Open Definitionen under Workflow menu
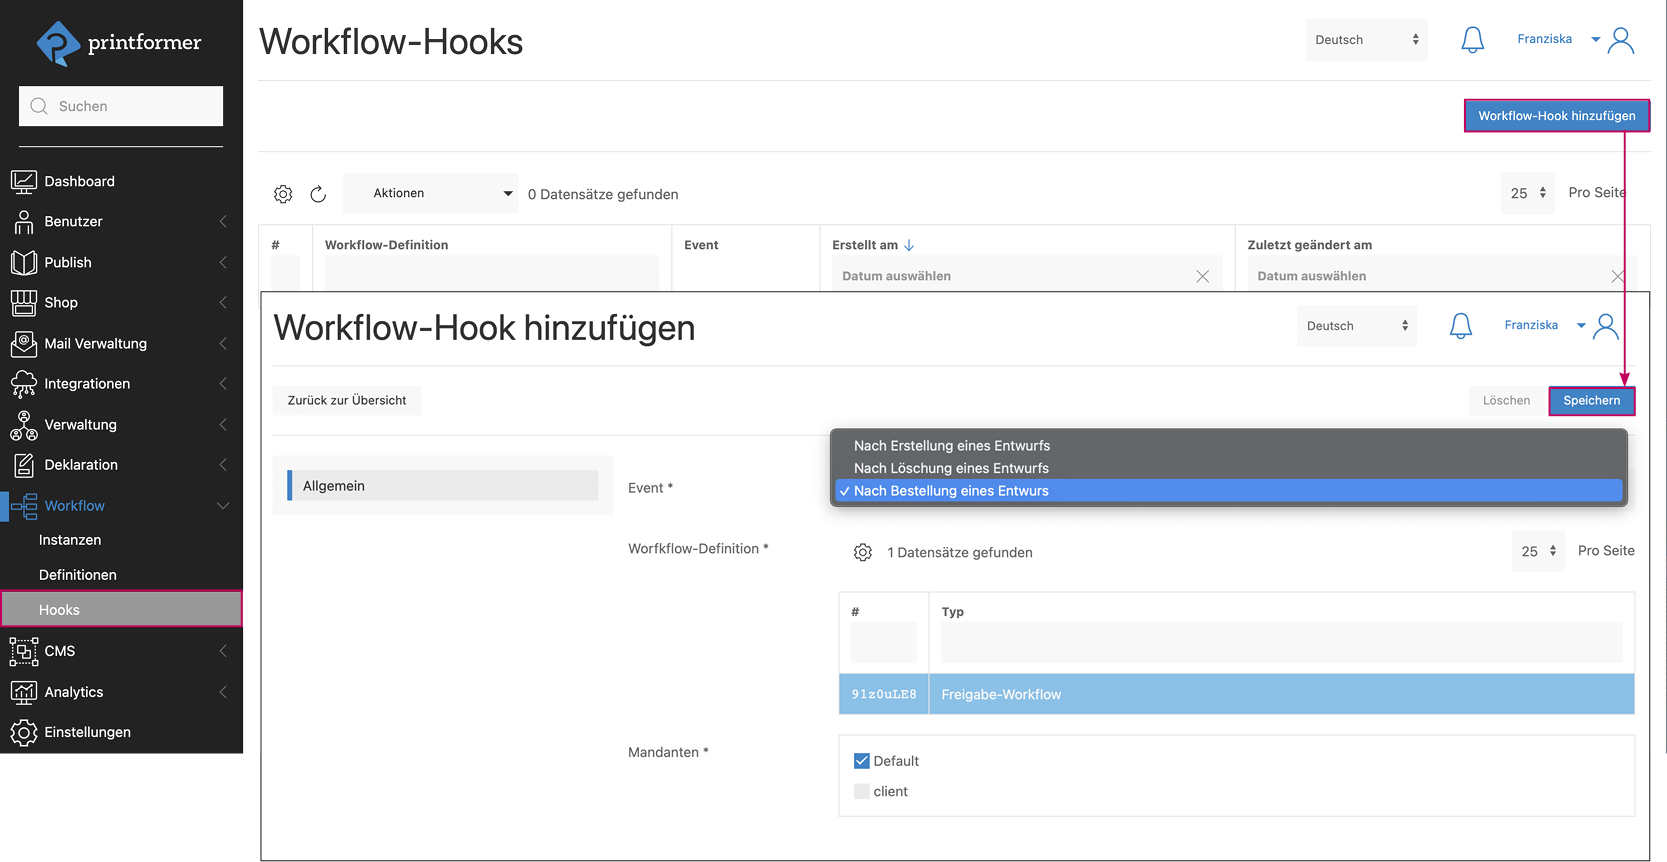 78,575
